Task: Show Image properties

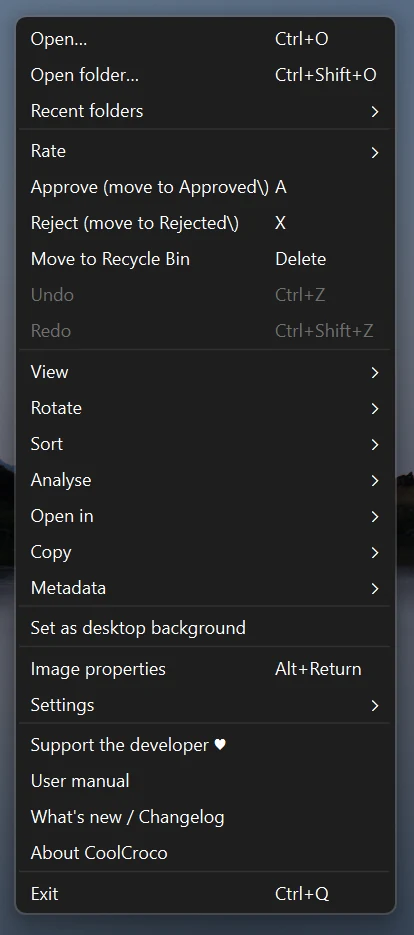Action: [x=205, y=669]
